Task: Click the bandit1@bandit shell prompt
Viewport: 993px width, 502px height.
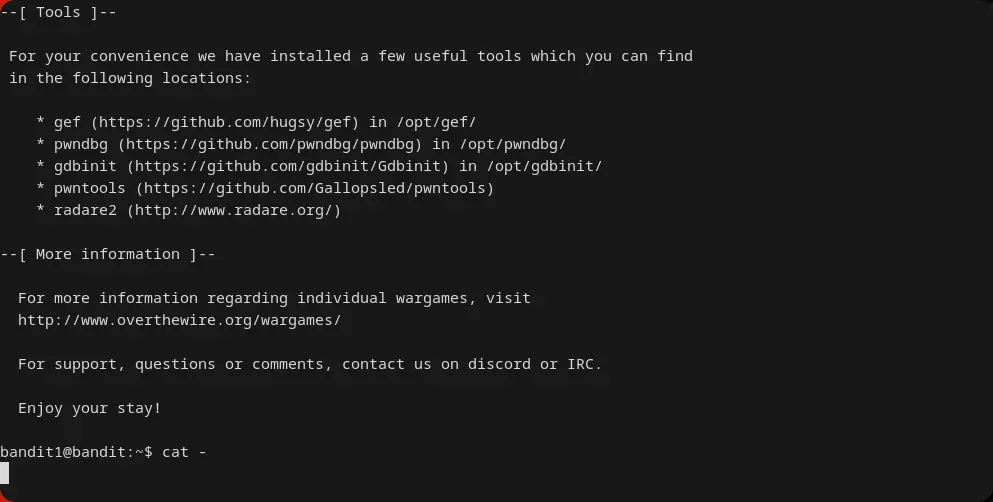Action: coord(76,452)
